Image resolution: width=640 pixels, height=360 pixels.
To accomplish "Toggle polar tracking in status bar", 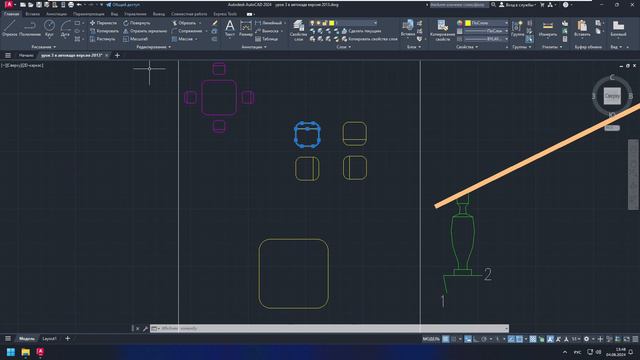I will click(x=484, y=339).
